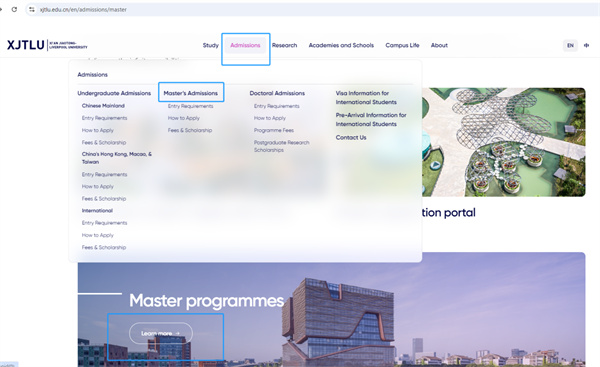Screen dimensions: 600x367
Task: Open Visa Information for International Students
Action: click(366, 98)
